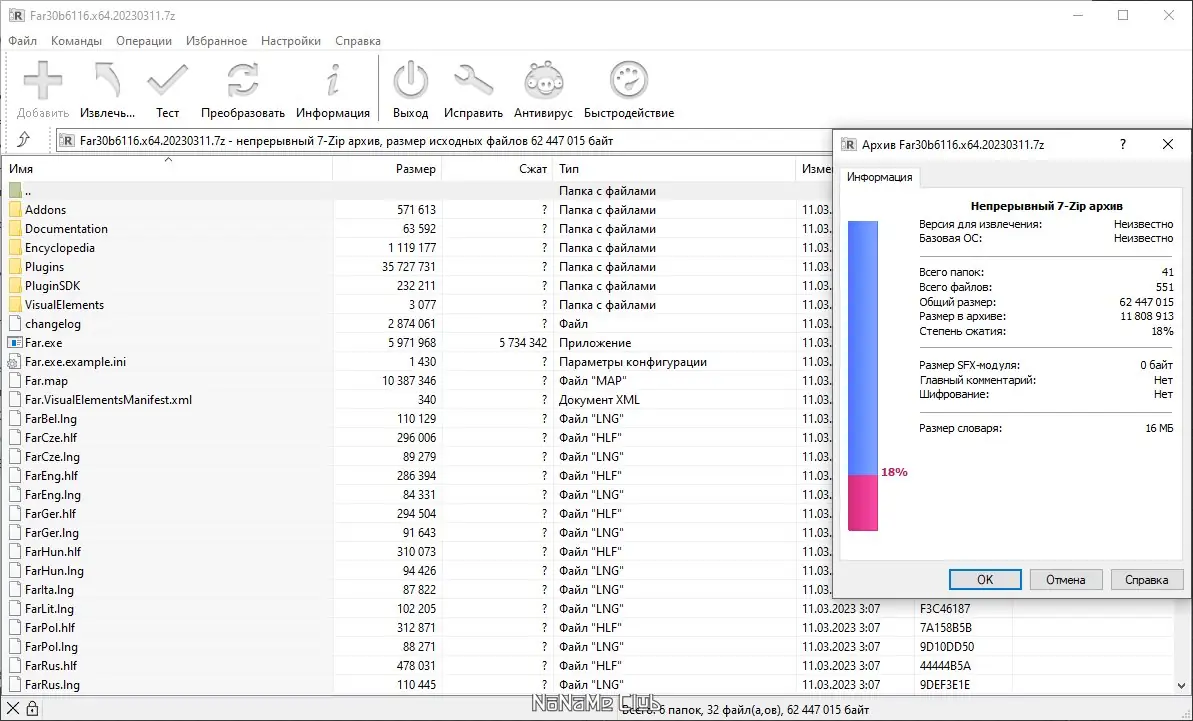This screenshot has height=721, width=1193.
Task: Open the Настройки menu
Action: [290, 41]
